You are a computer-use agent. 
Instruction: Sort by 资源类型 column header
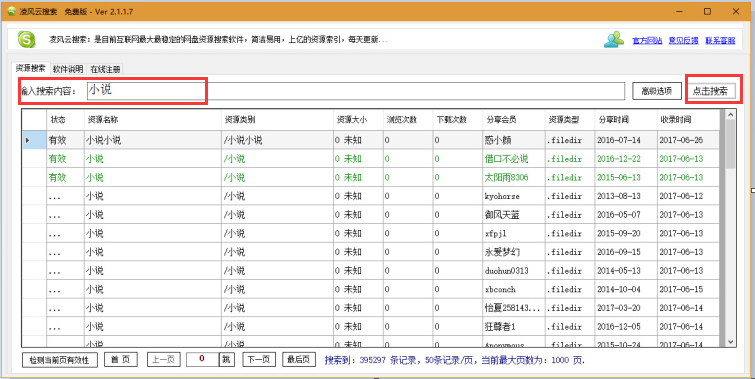click(x=570, y=120)
